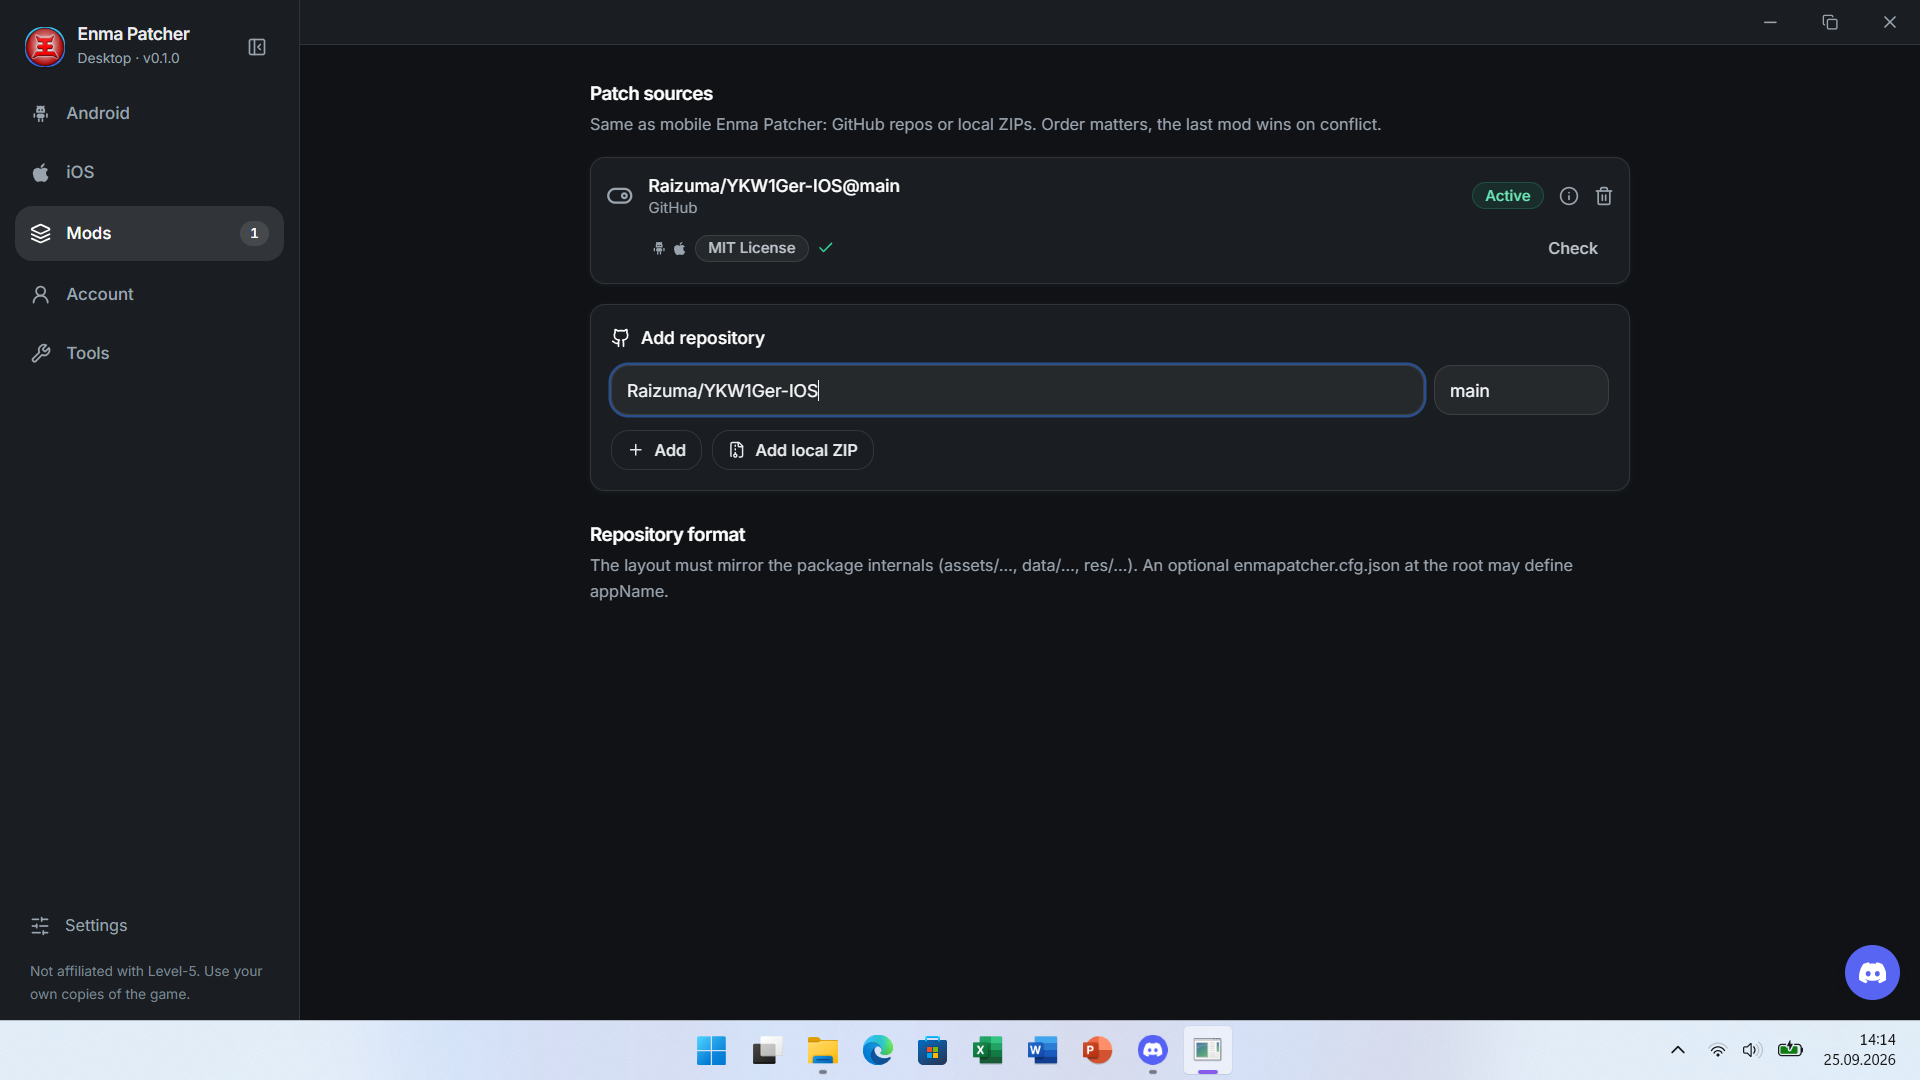Open the iOS section
The height and width of the screenshot is (1080, 1920).
[x=149, y=172]
